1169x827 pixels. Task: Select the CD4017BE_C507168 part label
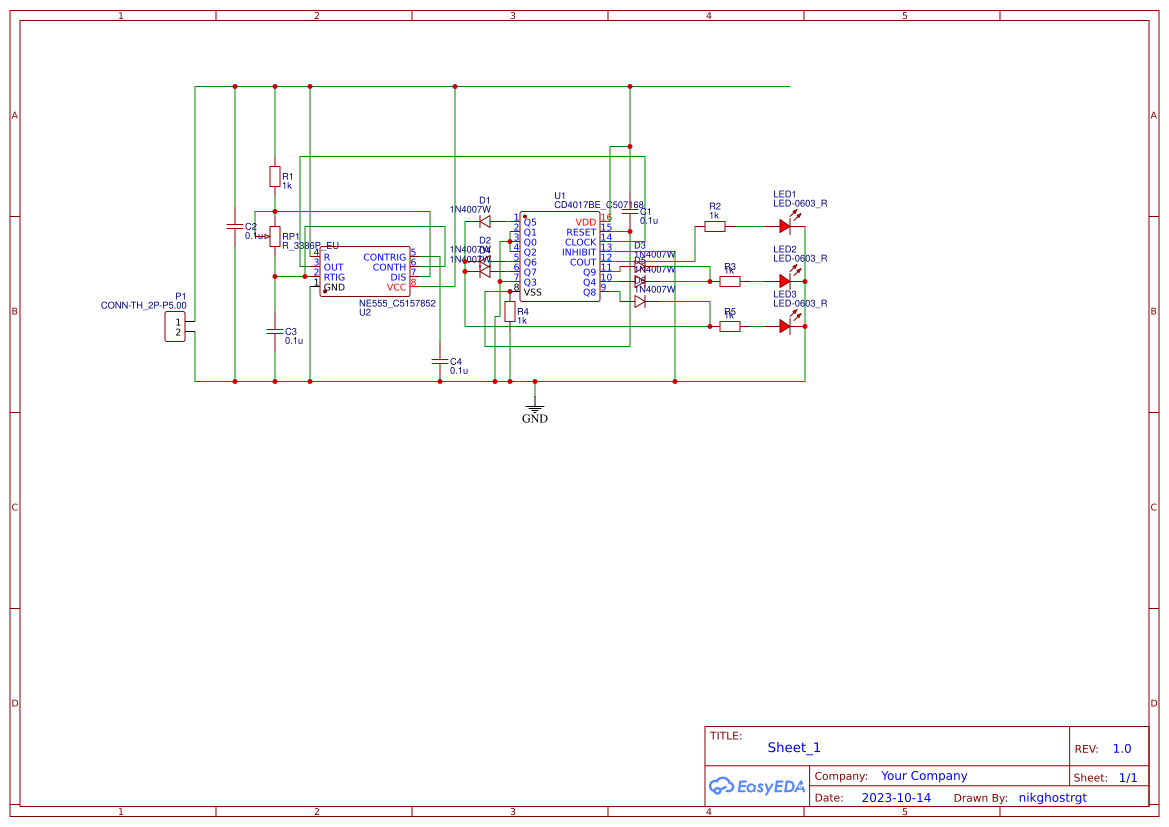coord(599,205)
